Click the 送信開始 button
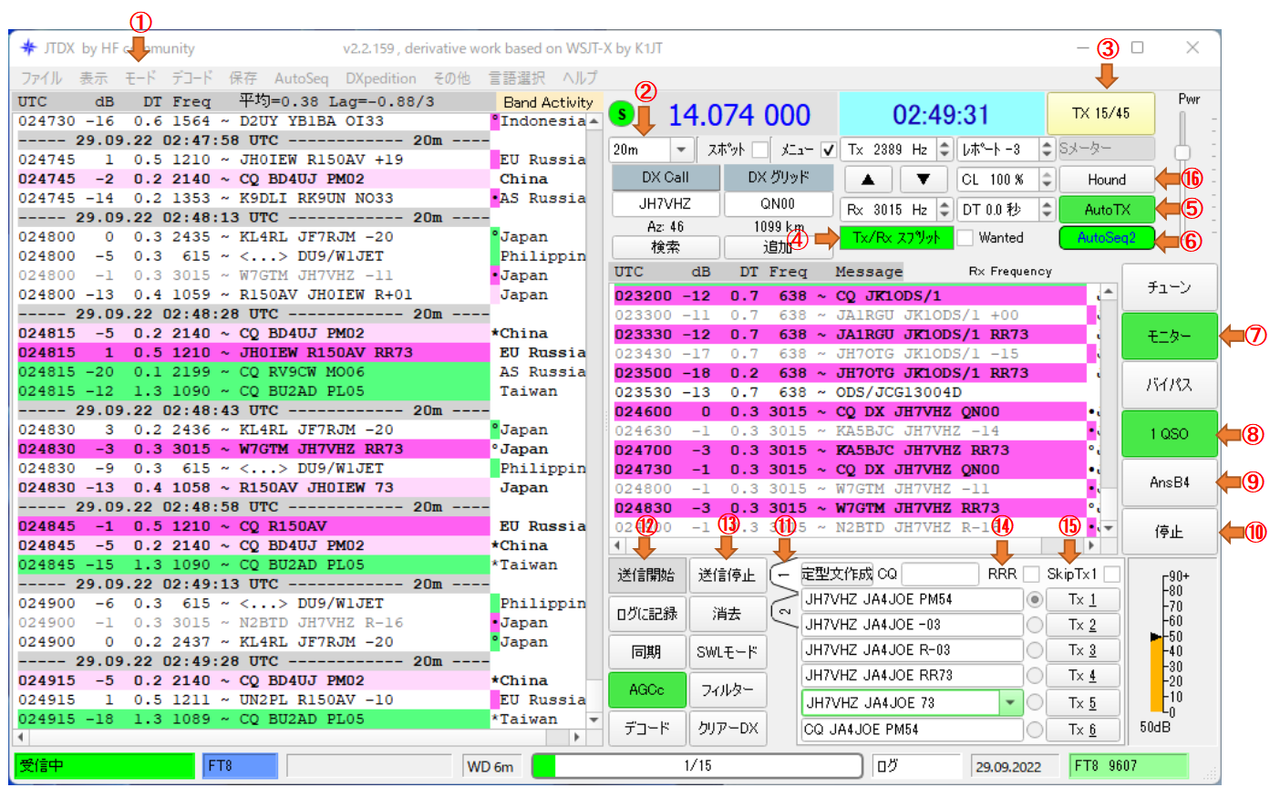This screenshot has height=798, width=1280. click(646, 575)
